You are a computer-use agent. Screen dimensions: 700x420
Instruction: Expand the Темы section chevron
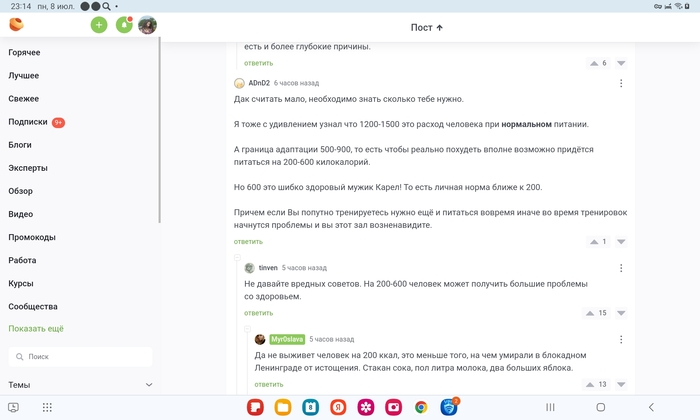pos(149,385)
